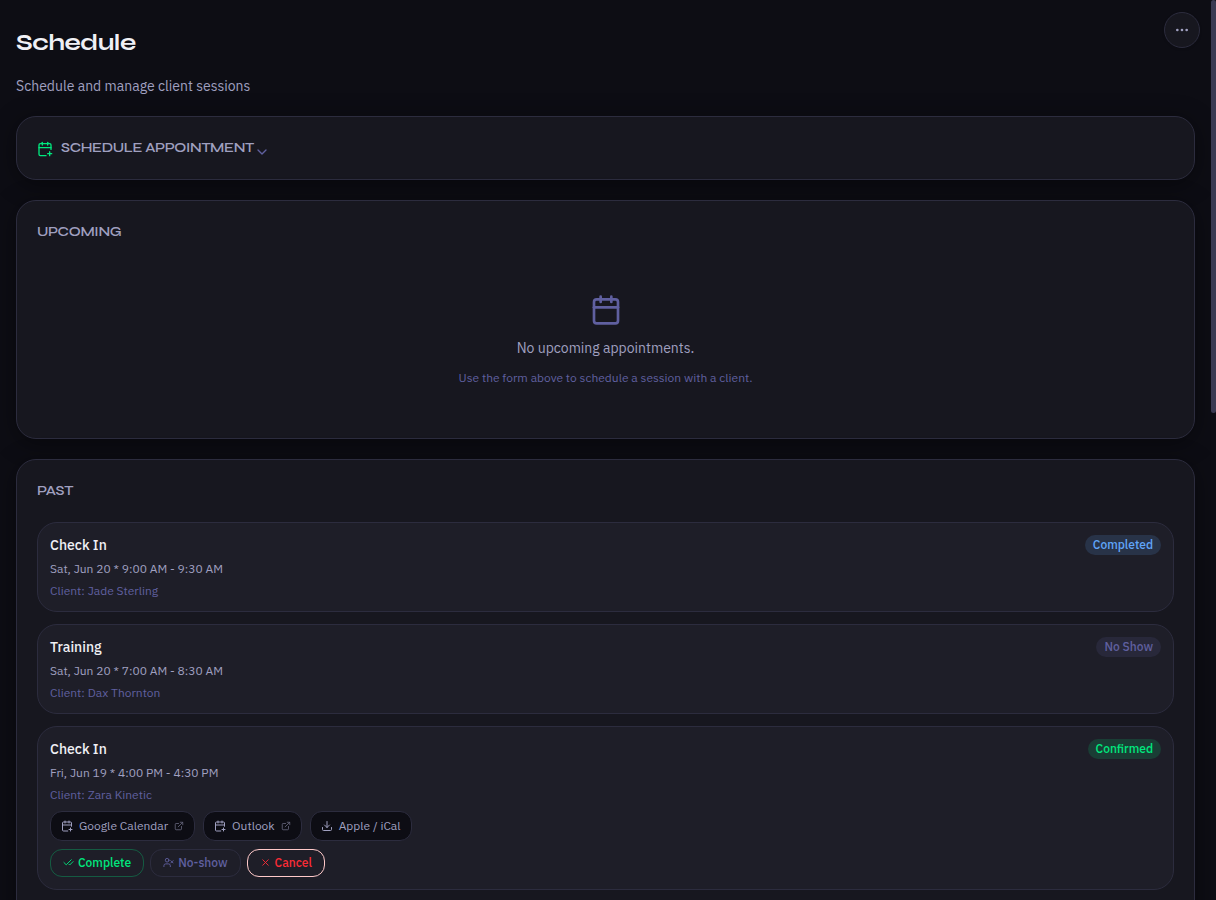Click 'Sat, Jun 20 * 7:00 AM - 8:30 AM'
The height and width of the screenshot is (900, 1216).
(136, 671)
